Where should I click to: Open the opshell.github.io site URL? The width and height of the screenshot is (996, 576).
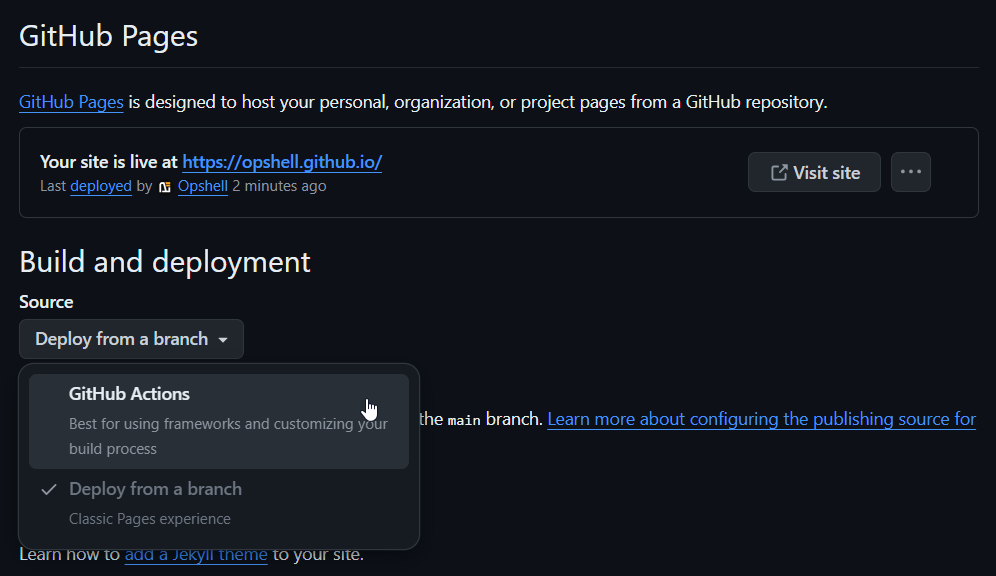point(282,162)
